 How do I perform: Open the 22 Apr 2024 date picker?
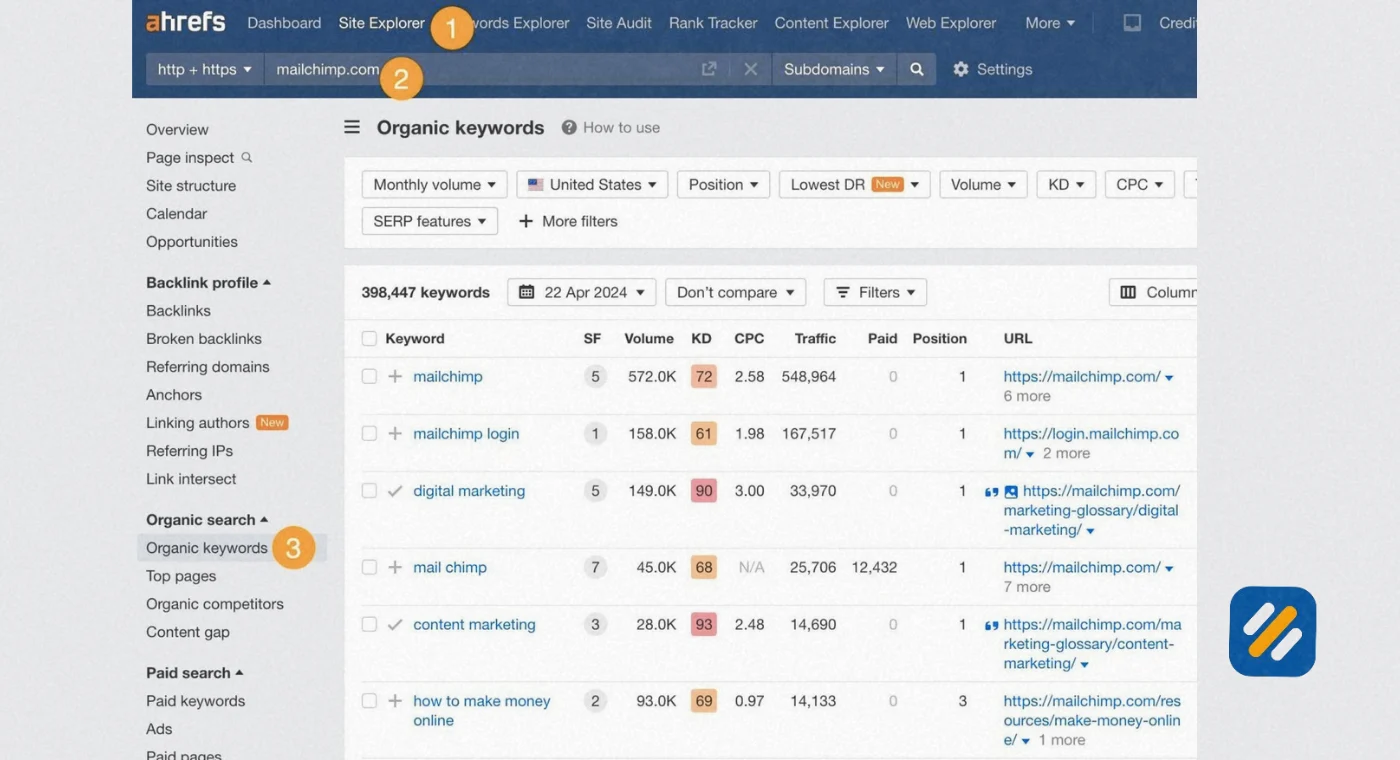tap(582, 292)
